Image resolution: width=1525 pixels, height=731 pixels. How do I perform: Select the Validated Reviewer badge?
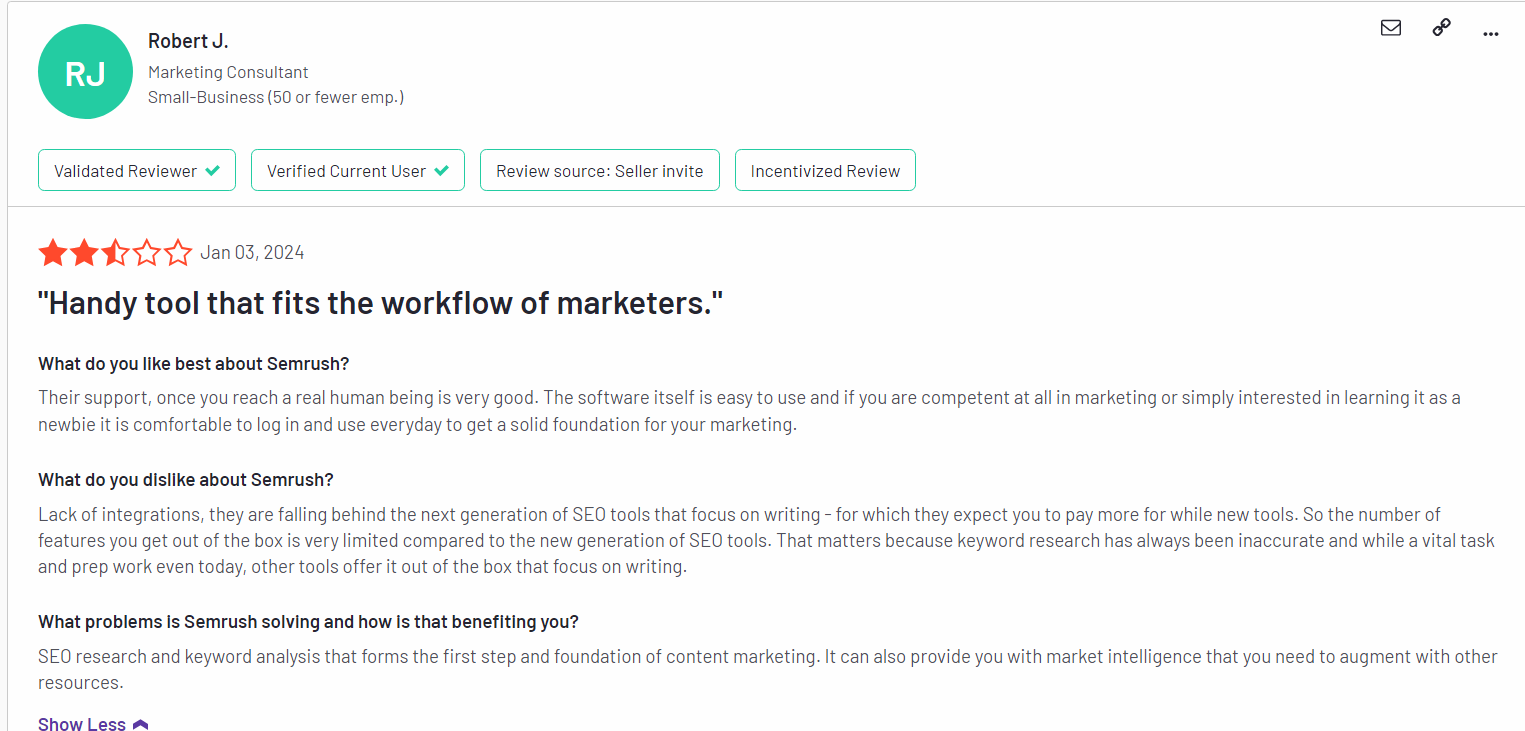137,170
